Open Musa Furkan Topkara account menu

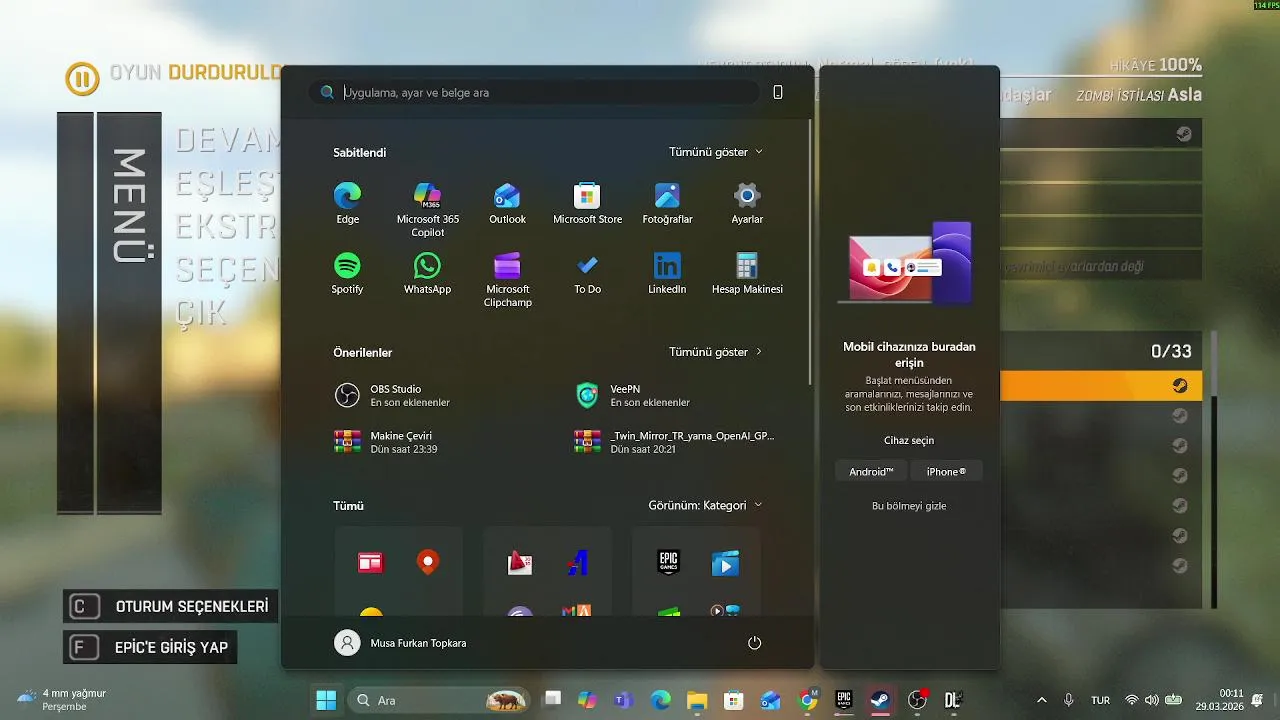tap(400, 643)
